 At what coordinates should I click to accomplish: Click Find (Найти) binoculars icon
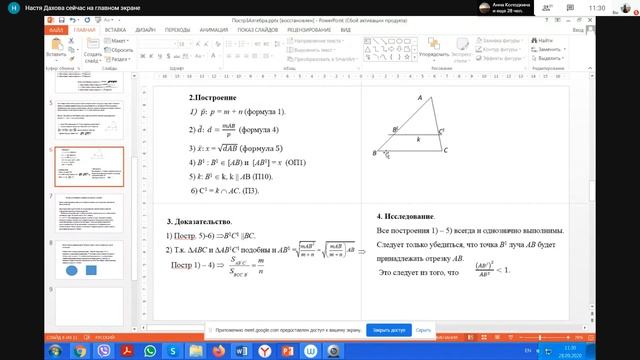pos(535,40)
